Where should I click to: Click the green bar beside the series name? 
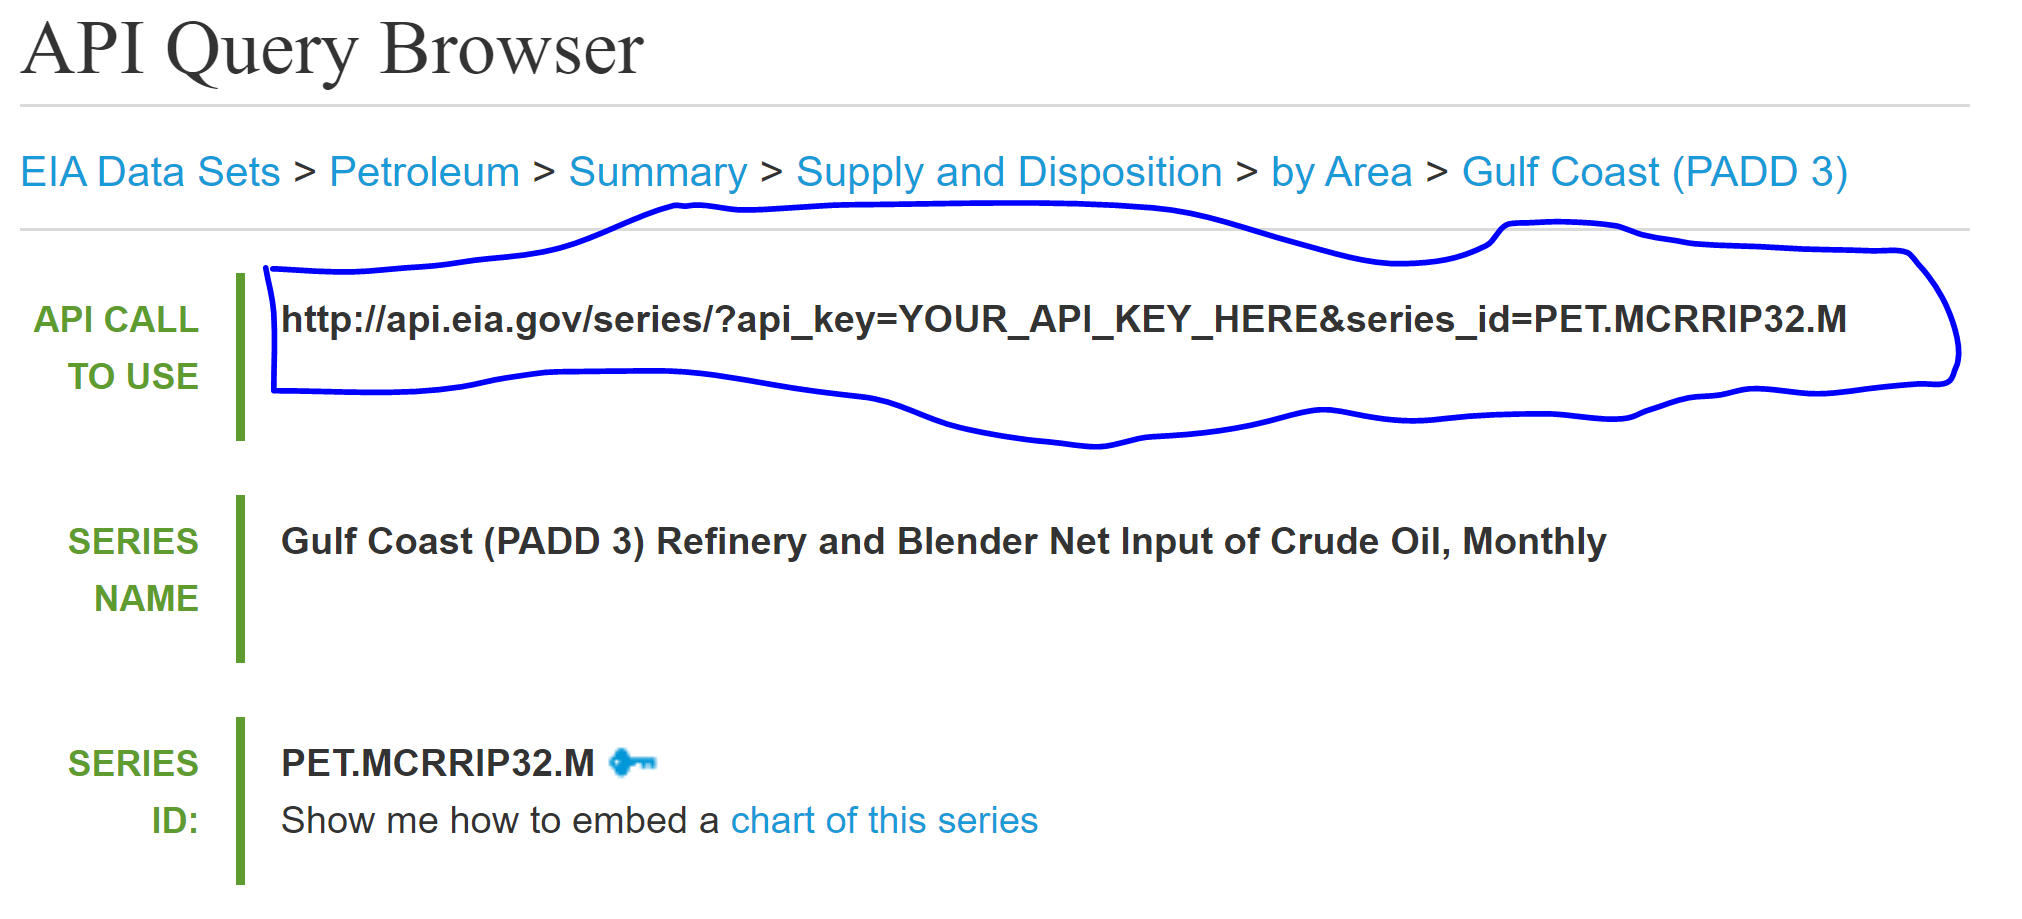240,578
